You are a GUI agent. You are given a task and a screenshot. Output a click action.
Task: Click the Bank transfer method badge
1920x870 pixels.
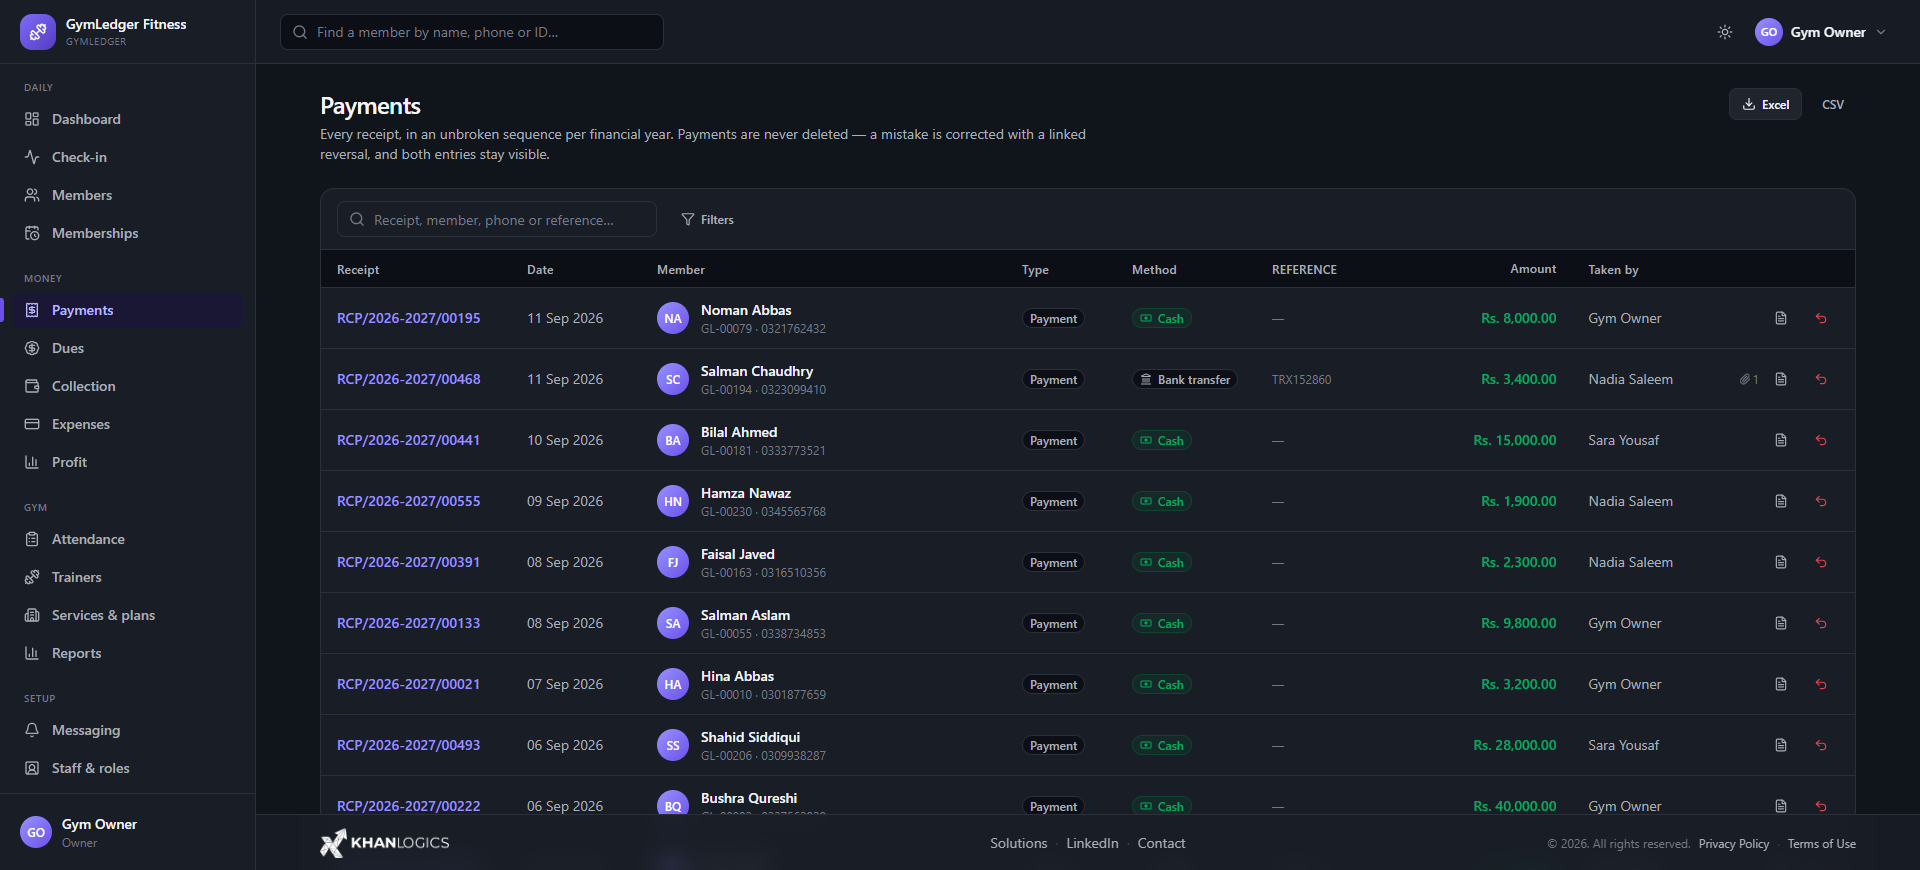(x=1184, y=379)
